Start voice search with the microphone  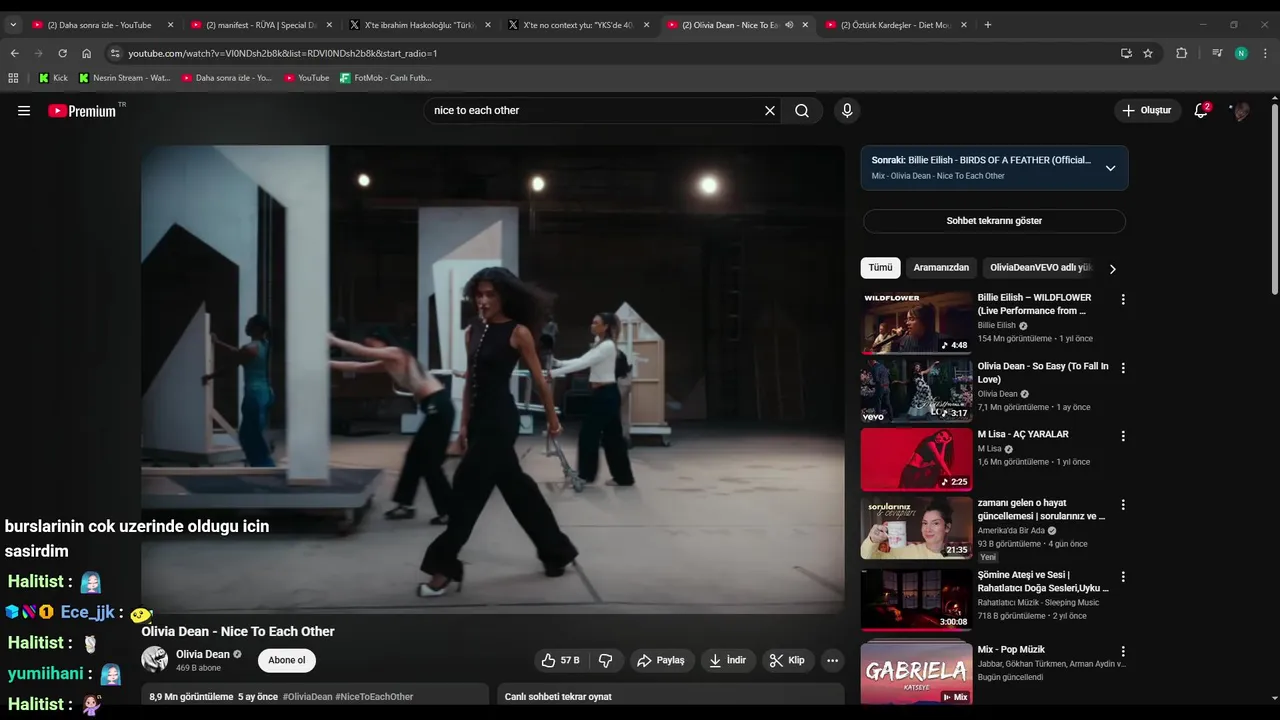tap(847, 111)
